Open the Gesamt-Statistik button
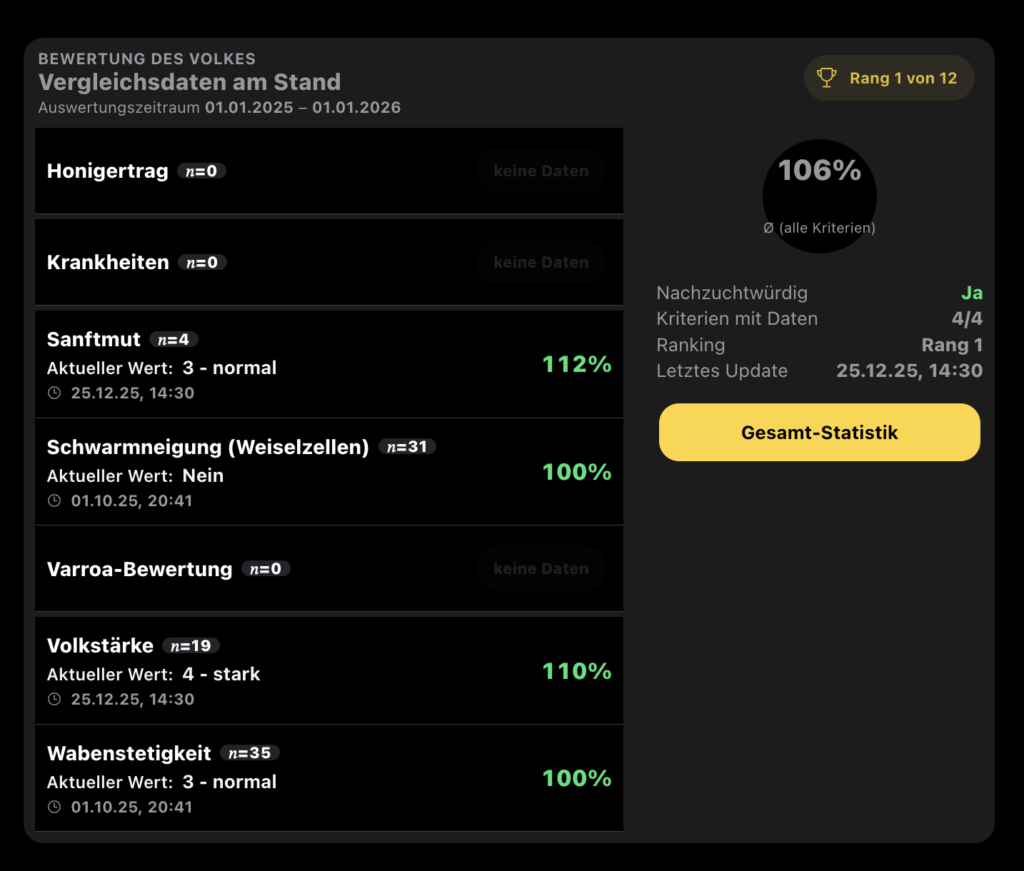Viewport: 1024px width, 871px height. [x=819, y=433]
